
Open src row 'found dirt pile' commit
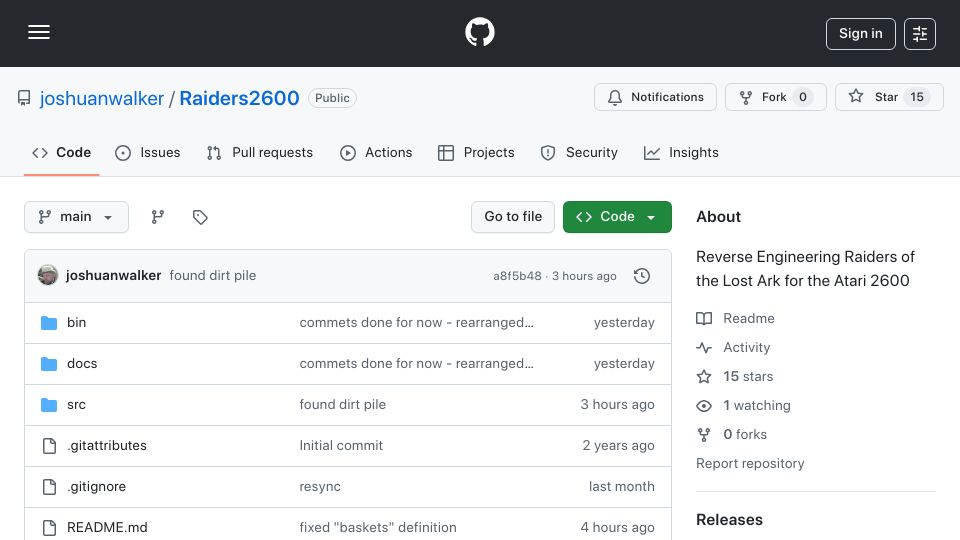tap(342, 405)
